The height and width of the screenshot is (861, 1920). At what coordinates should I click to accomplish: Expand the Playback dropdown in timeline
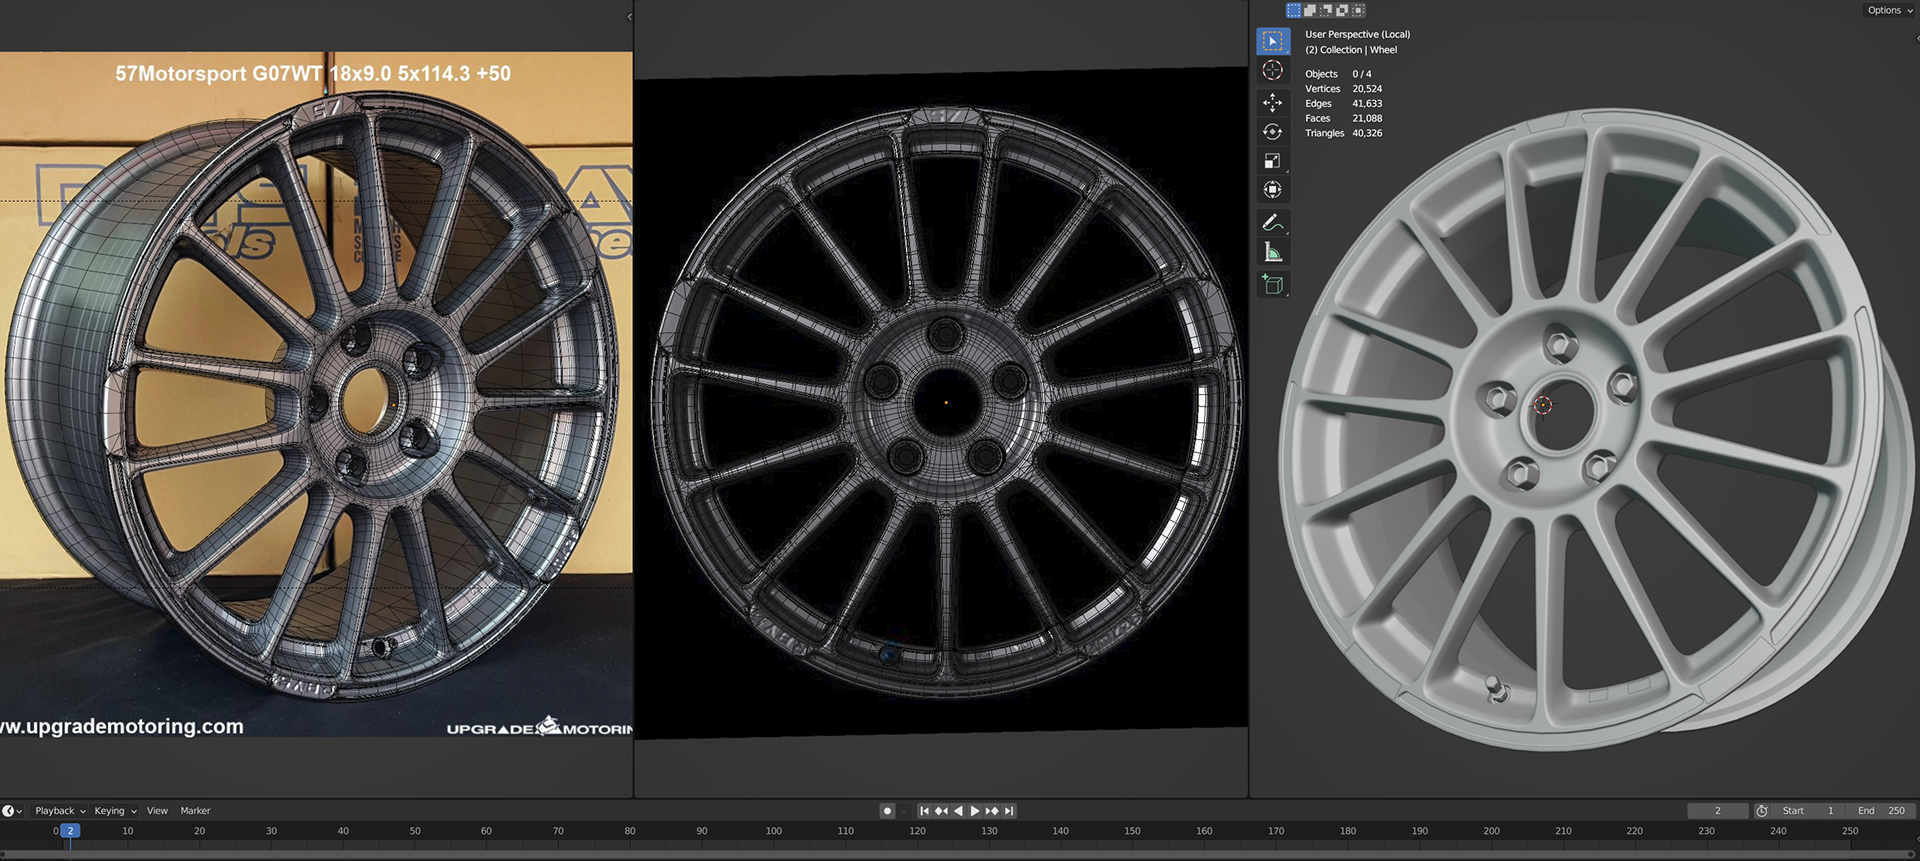click(x=60, y=811)
